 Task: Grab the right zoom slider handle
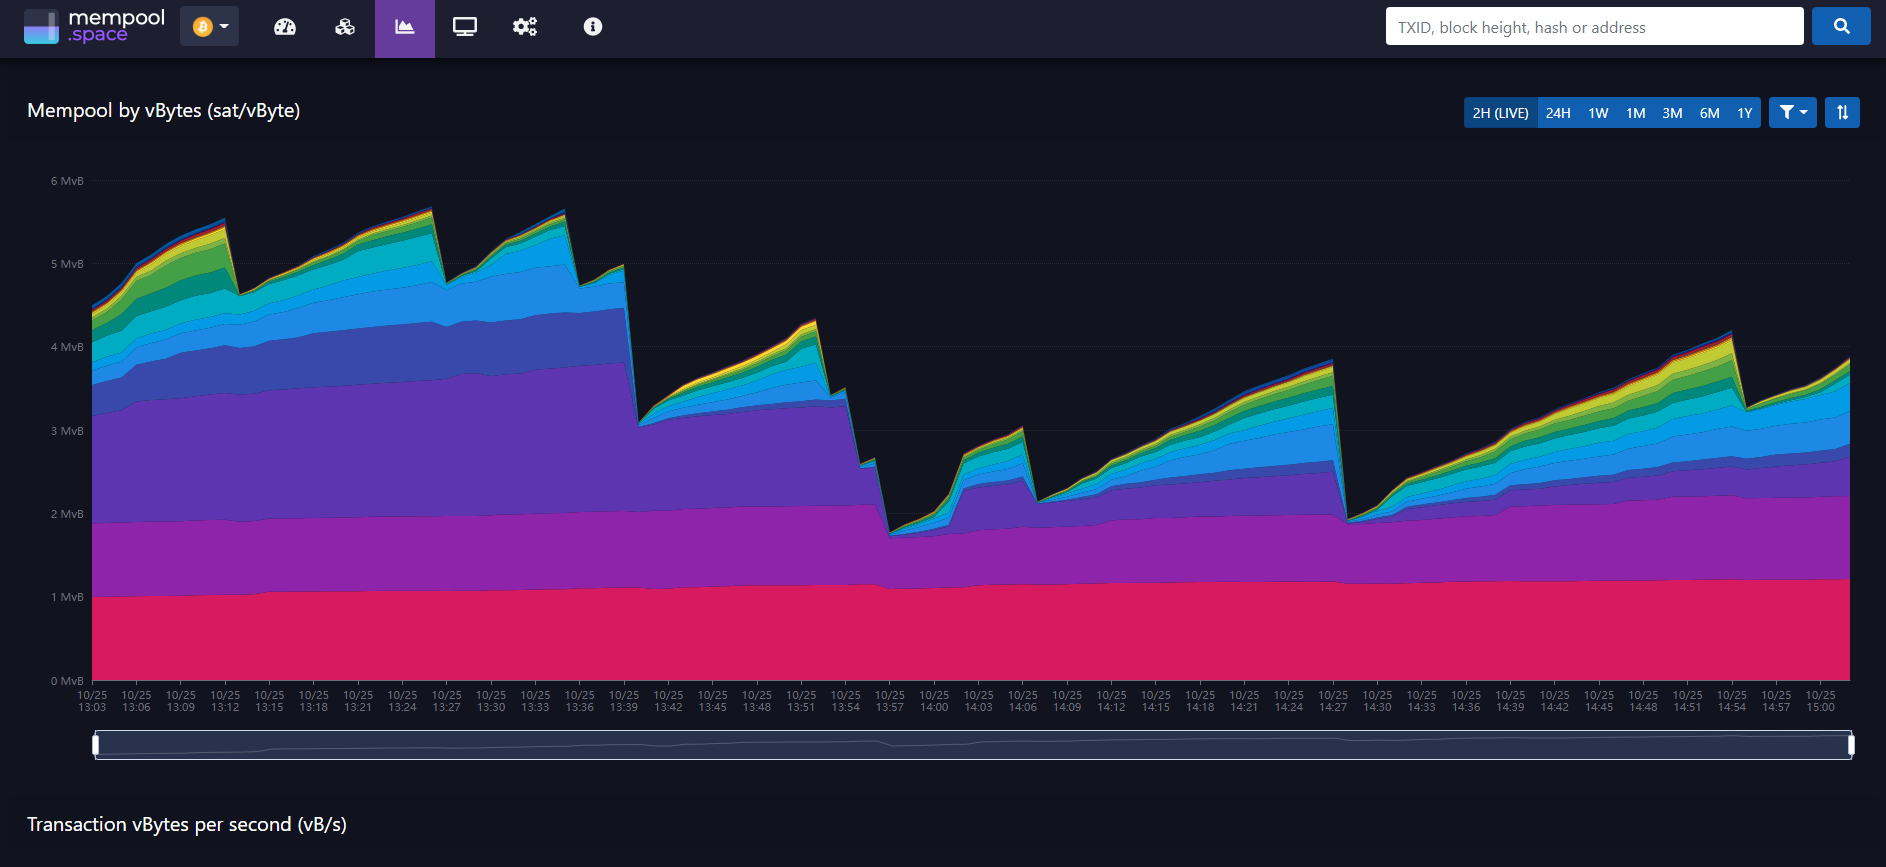[x=1851, y=744]
